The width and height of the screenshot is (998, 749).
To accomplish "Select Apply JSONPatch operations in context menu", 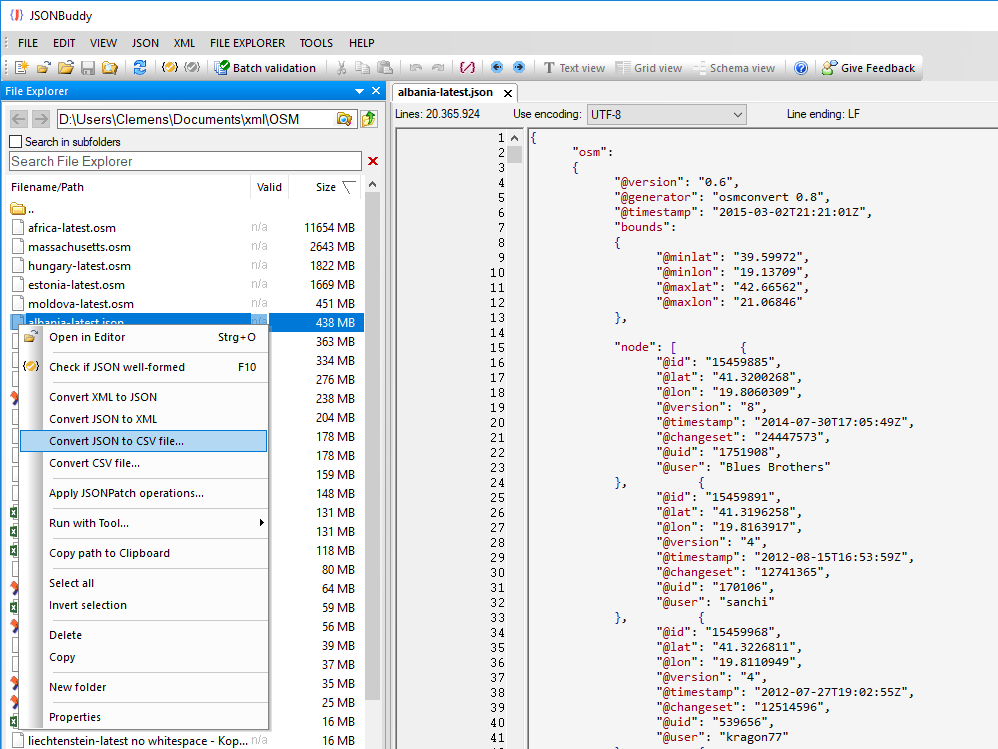I will tap(126, 493).
